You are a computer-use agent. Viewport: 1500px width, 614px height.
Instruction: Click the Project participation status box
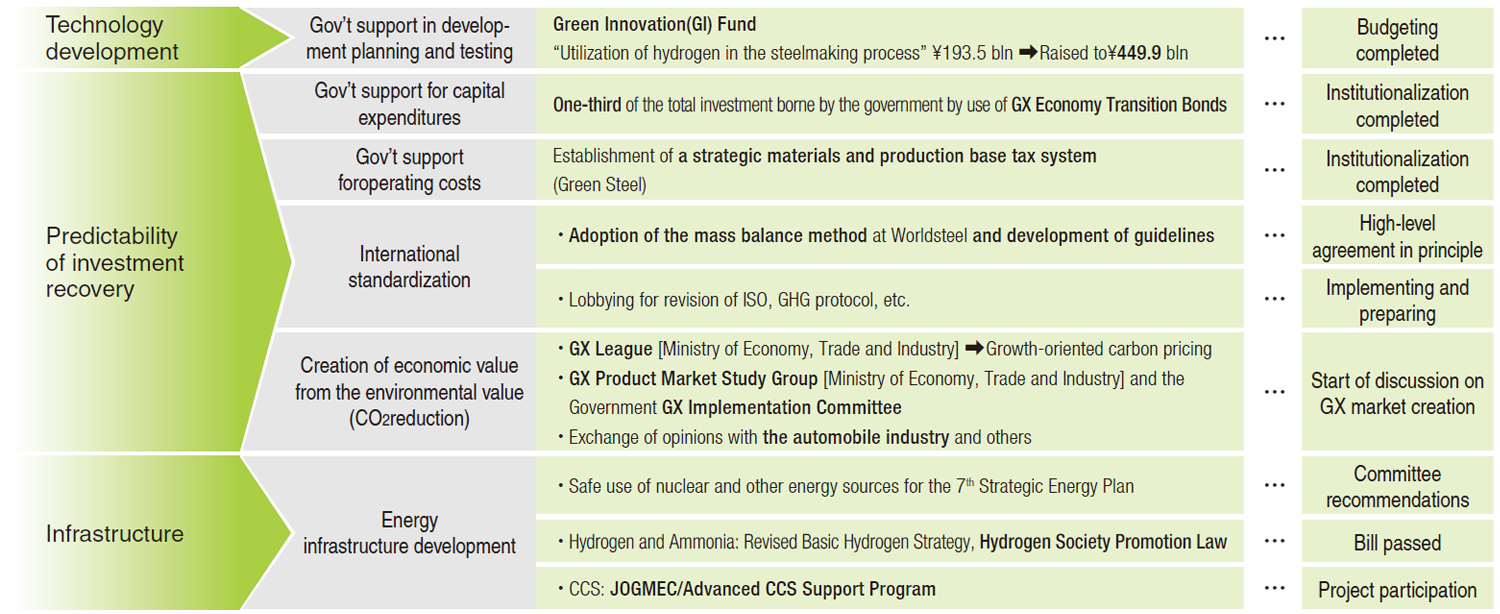[1397, 590]
